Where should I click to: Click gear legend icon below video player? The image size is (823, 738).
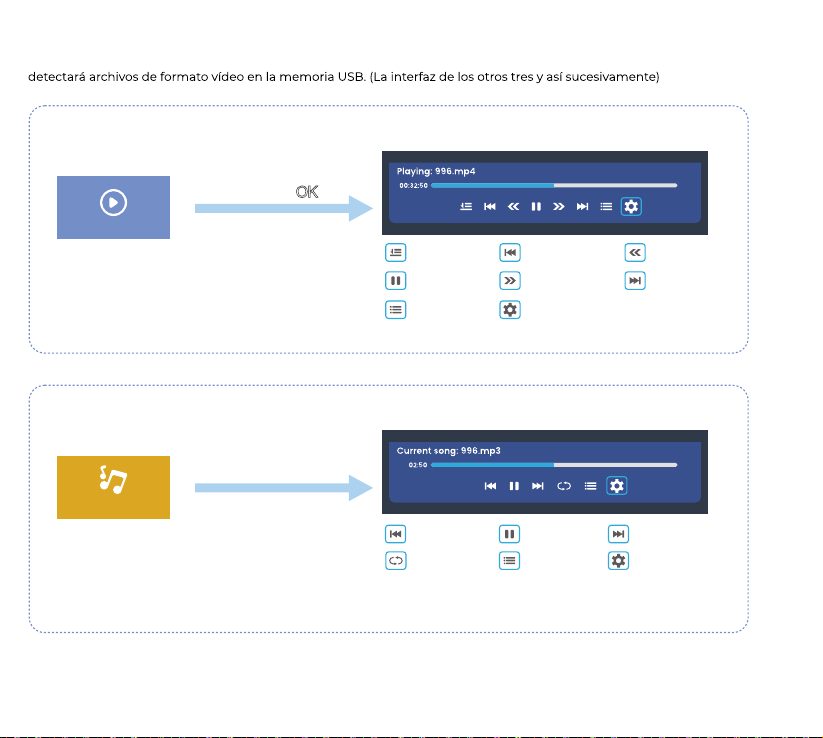click(510, 310)
